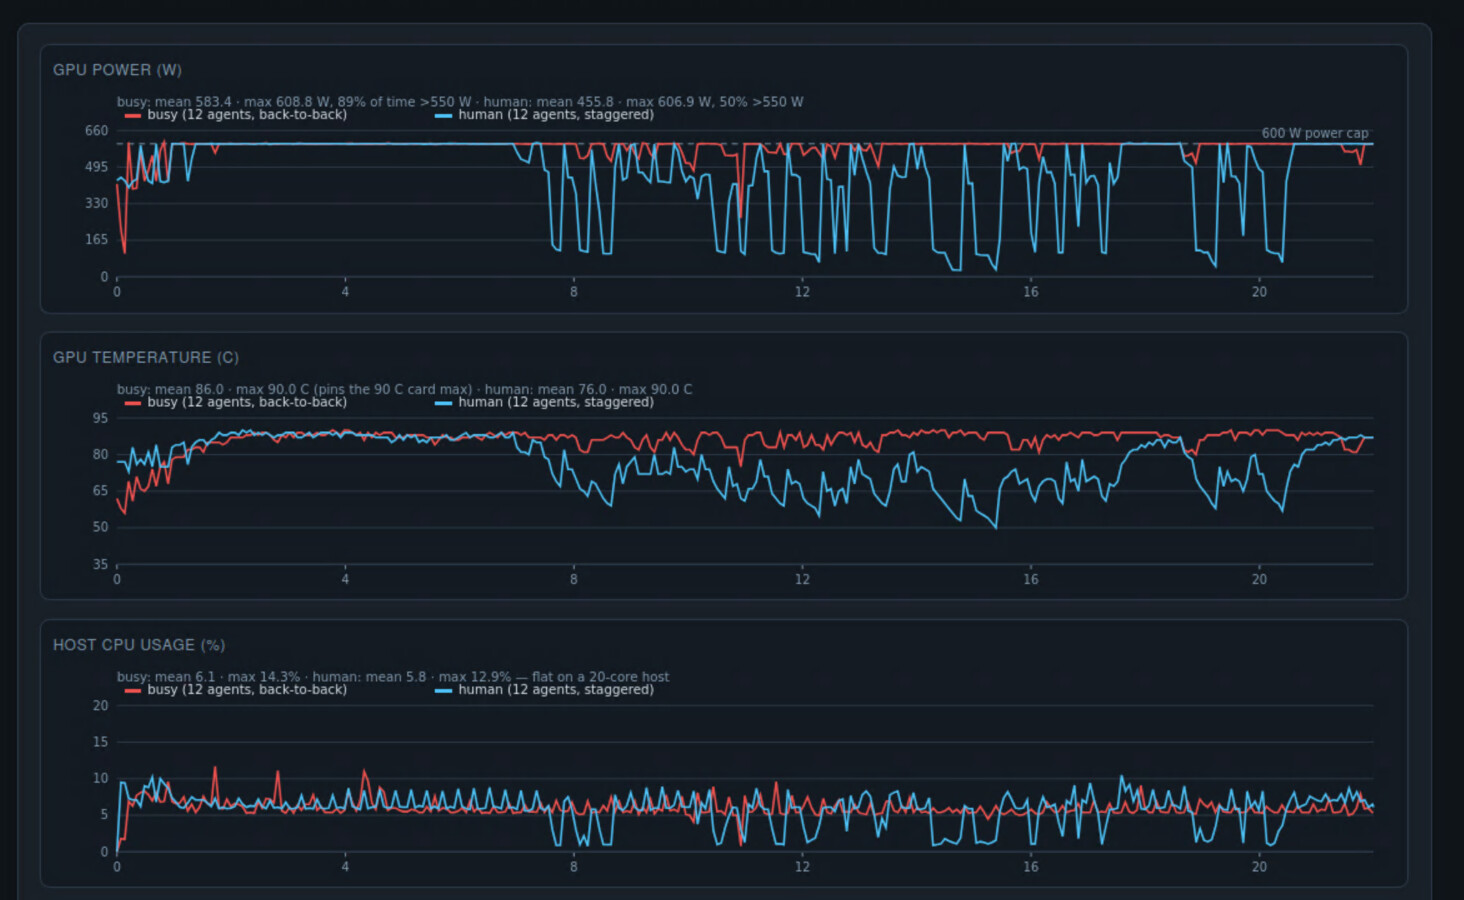Click x-axis tick 4 on GPU Temperature chart
Screen dimensions: 1464x900
(x=345, y=579)
